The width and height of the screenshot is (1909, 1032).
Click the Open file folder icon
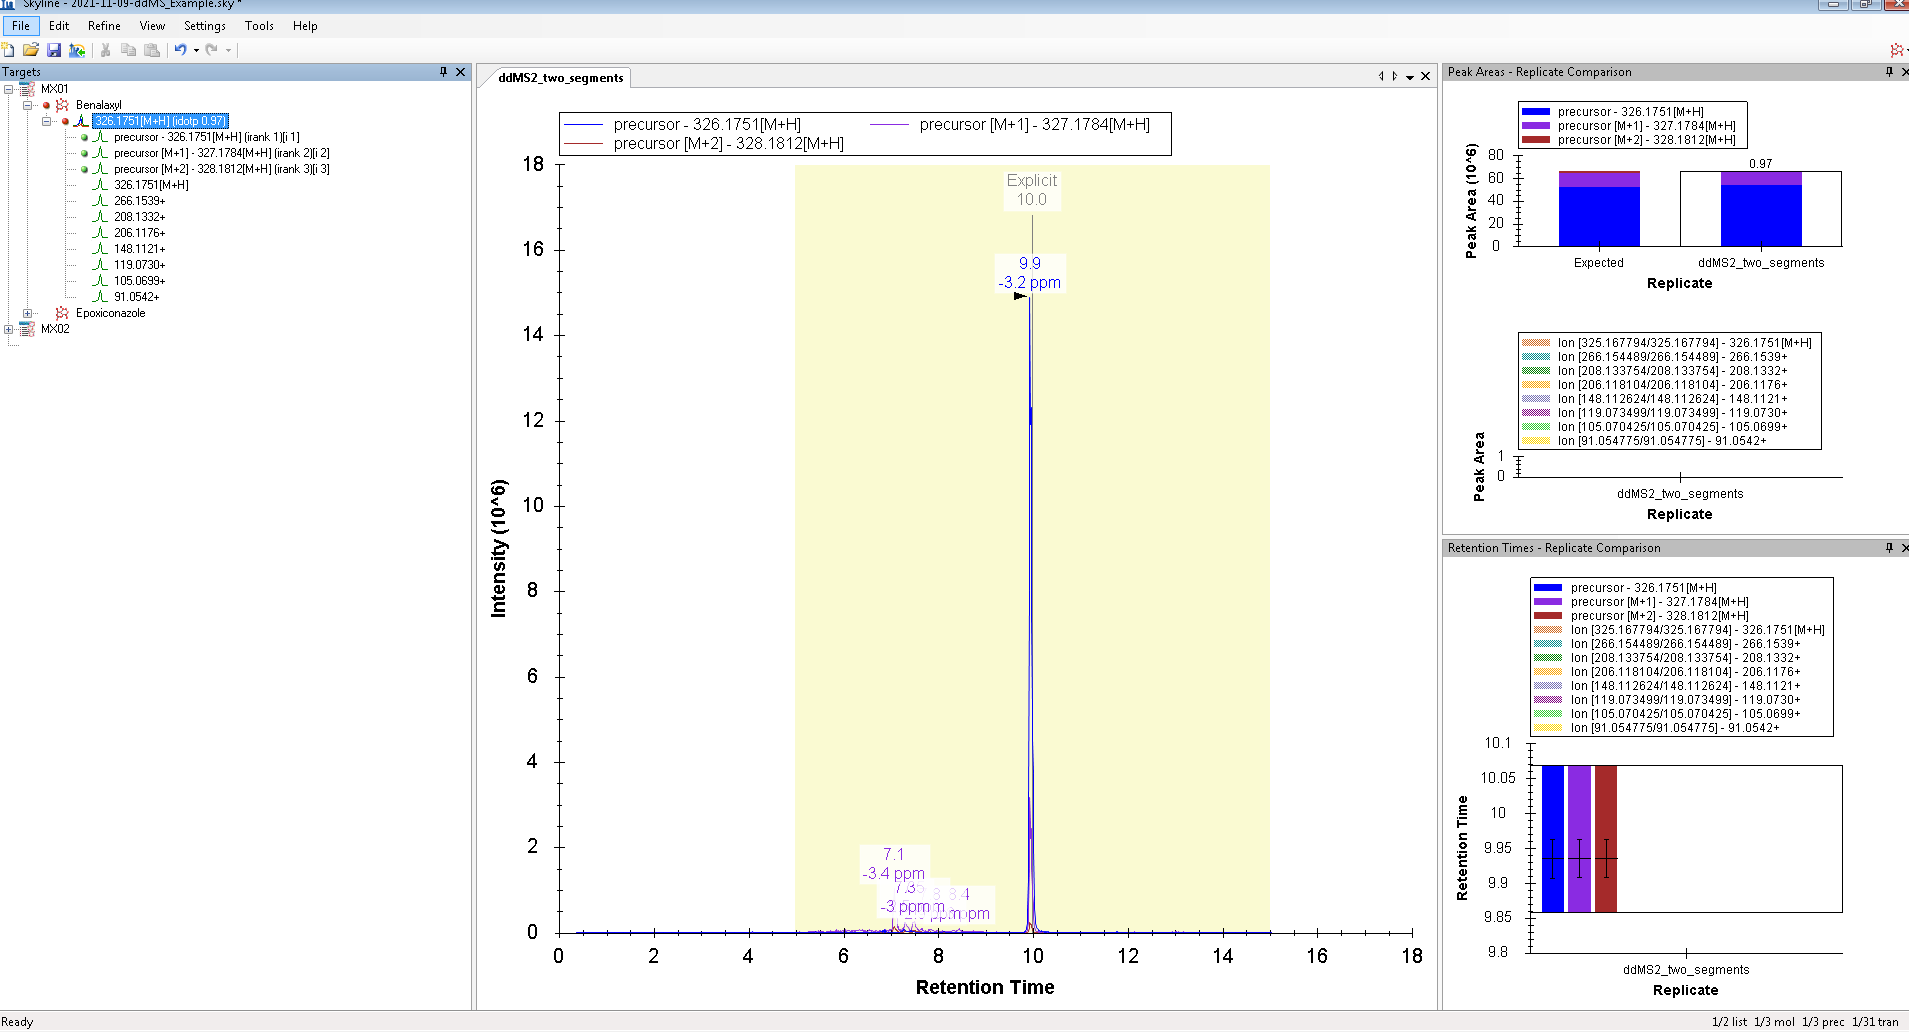pos(31,50)
